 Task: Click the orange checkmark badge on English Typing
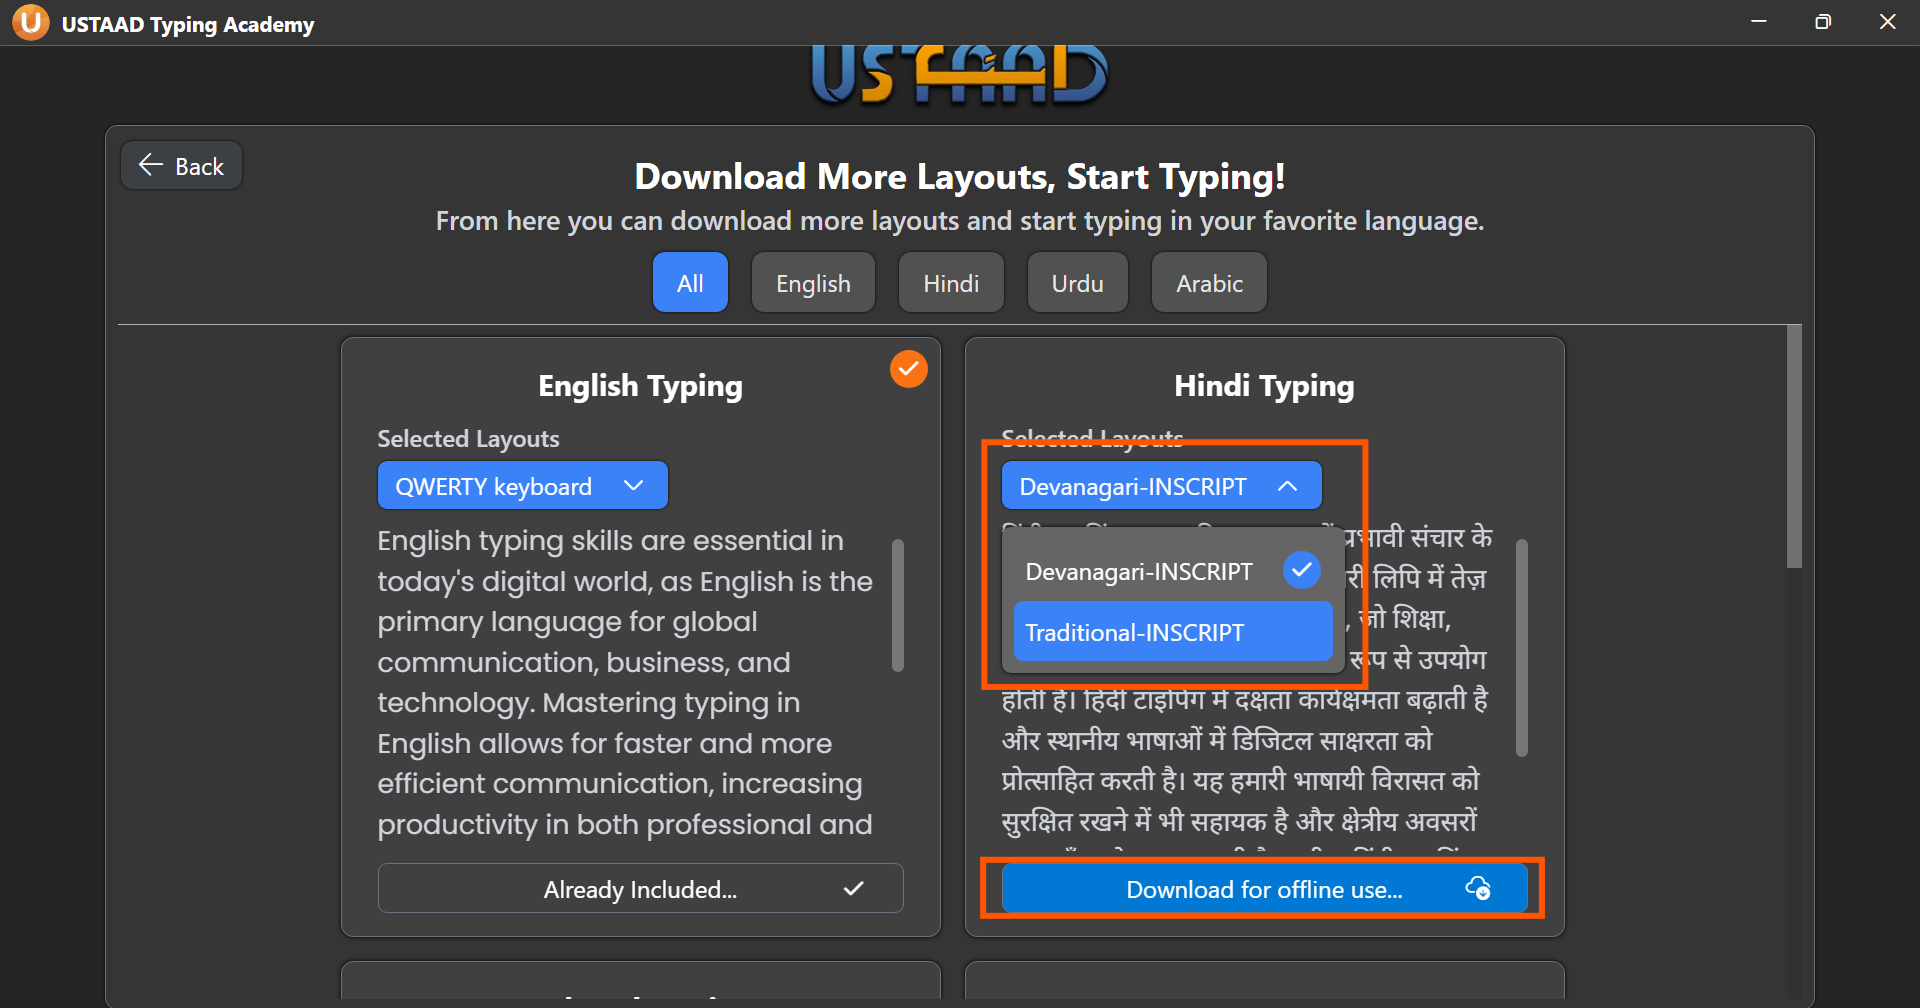[908, 369]
